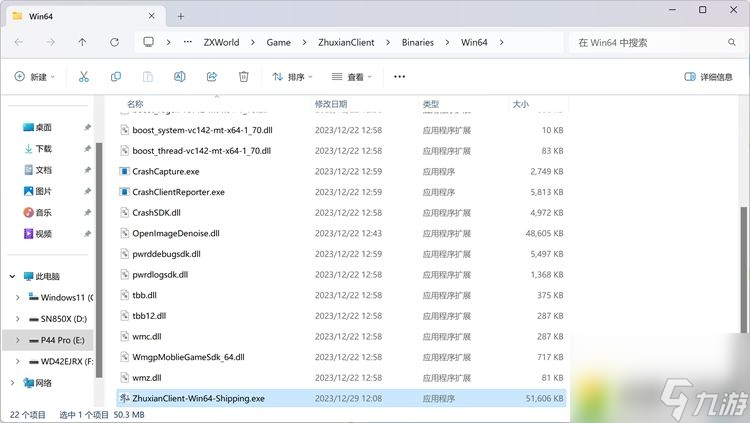The image size is (750, 423).
Task: Click the navigation pane scrollbar
Action: tap(99, 260)
